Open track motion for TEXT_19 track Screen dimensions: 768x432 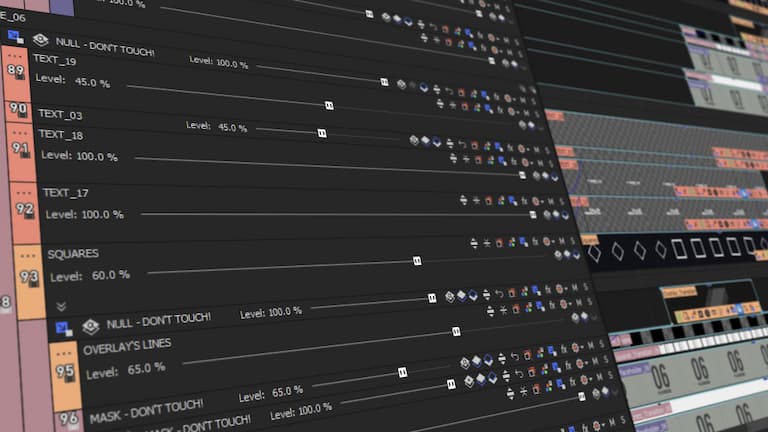[465, 106]
